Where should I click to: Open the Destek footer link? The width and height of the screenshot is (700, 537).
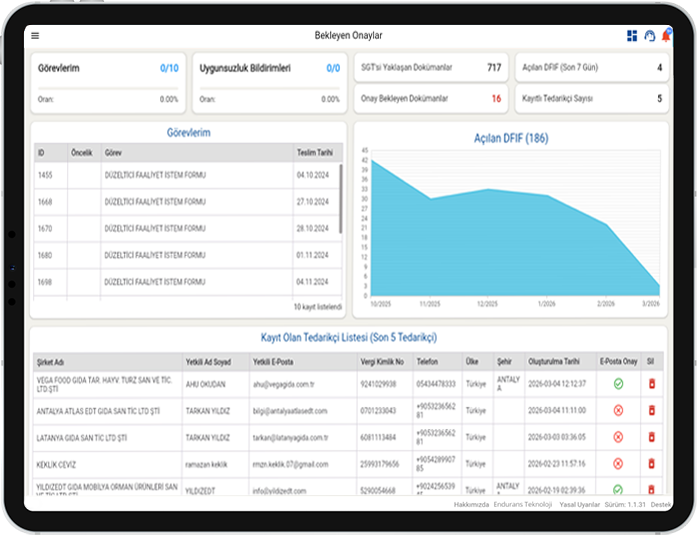(x=661, y=505)
